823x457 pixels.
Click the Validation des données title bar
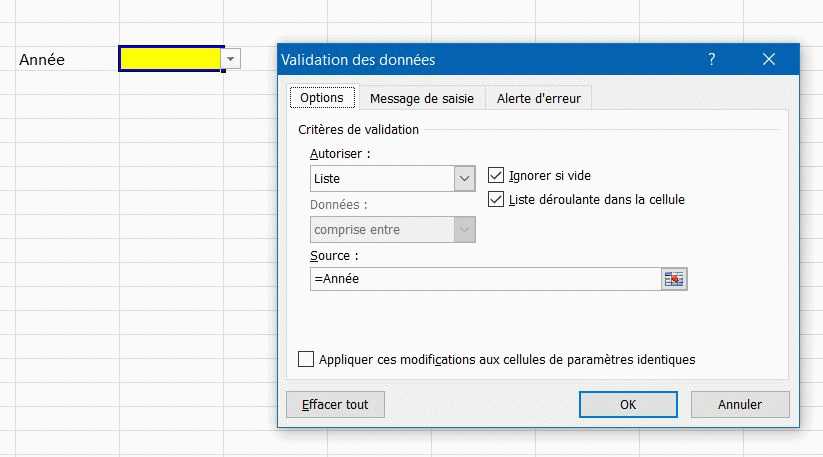pos(480,60)
